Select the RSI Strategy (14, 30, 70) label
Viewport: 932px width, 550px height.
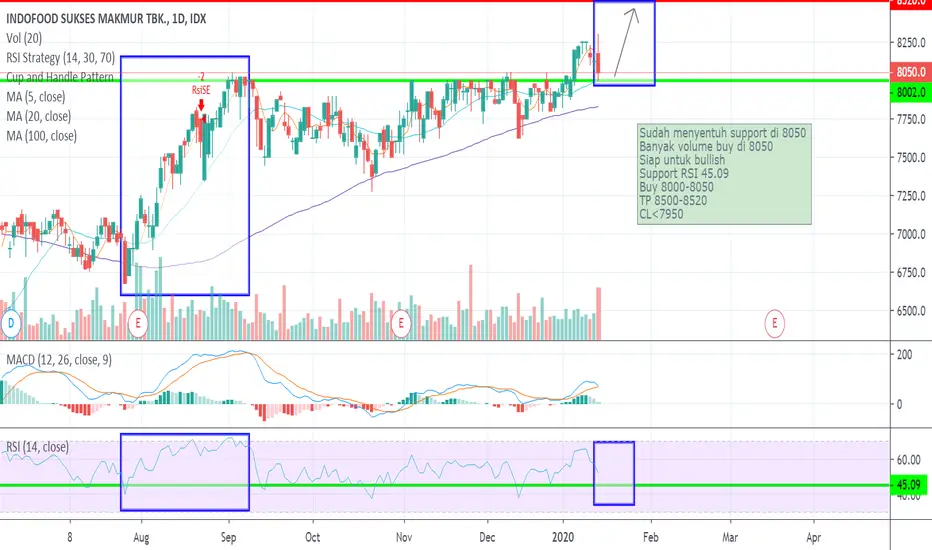click(61, 58)
